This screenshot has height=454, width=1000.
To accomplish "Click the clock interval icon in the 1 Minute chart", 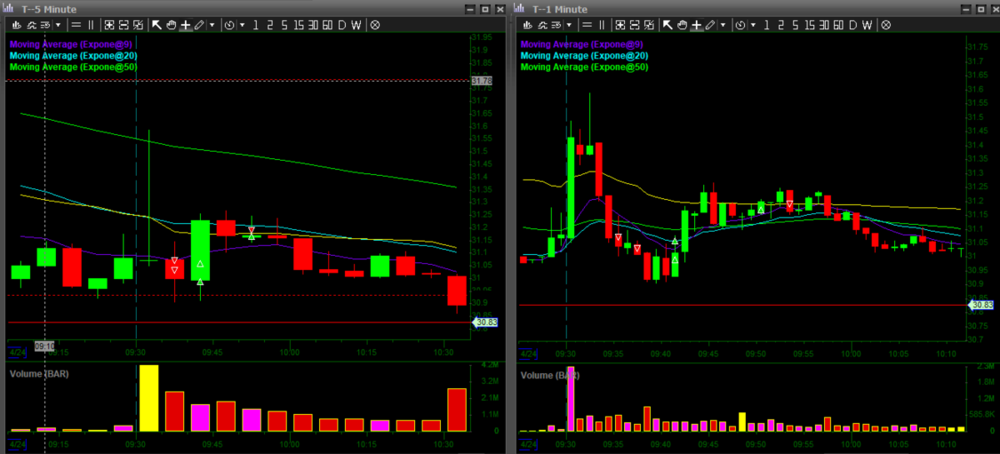I will pyautogui.click(x=741, y=24).
